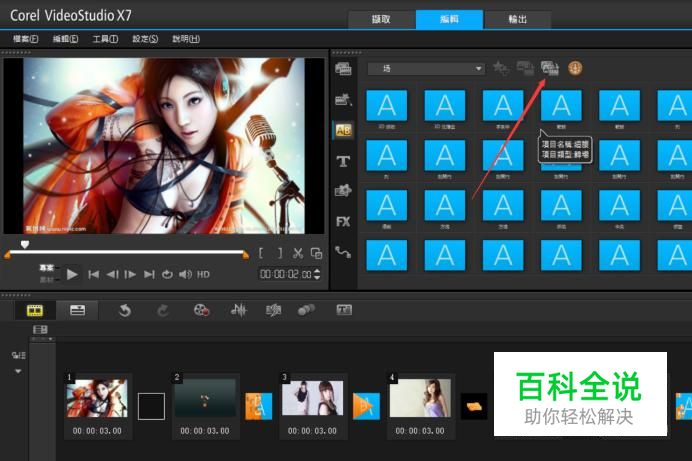
Task: Open the 工具(T) menu
Action: [x=105, y=39]
